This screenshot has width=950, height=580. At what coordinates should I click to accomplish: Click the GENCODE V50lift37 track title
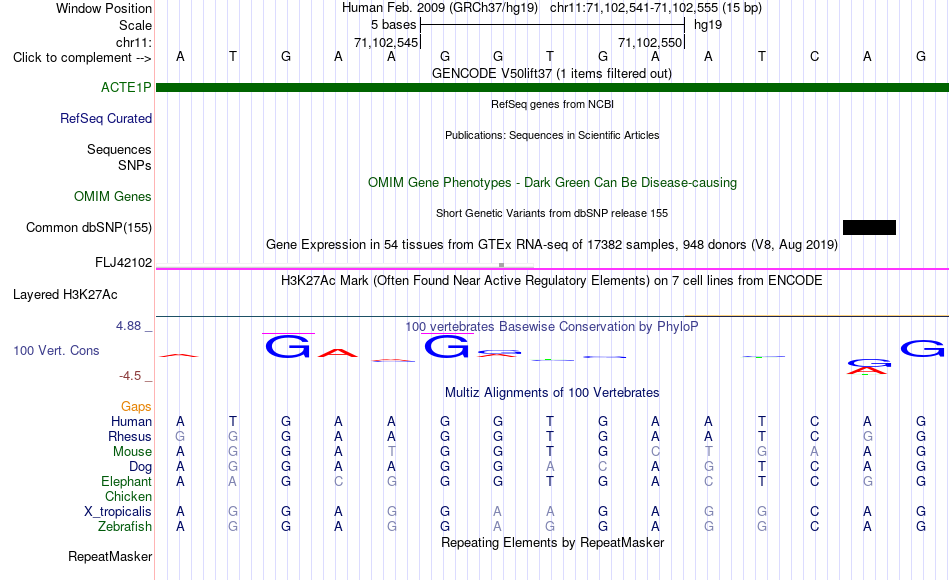click(552, 73)
